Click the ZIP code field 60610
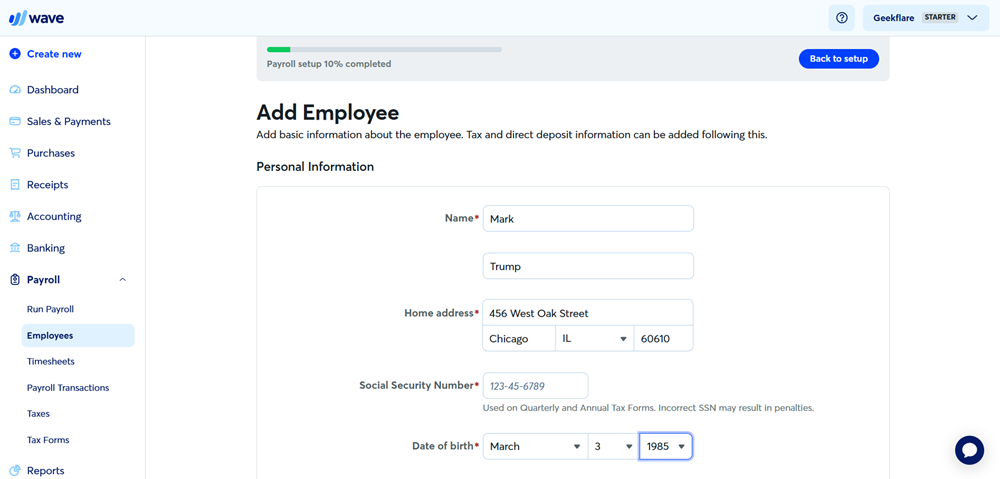Screen dimensions: 1000x479 [x=663, y=339]
